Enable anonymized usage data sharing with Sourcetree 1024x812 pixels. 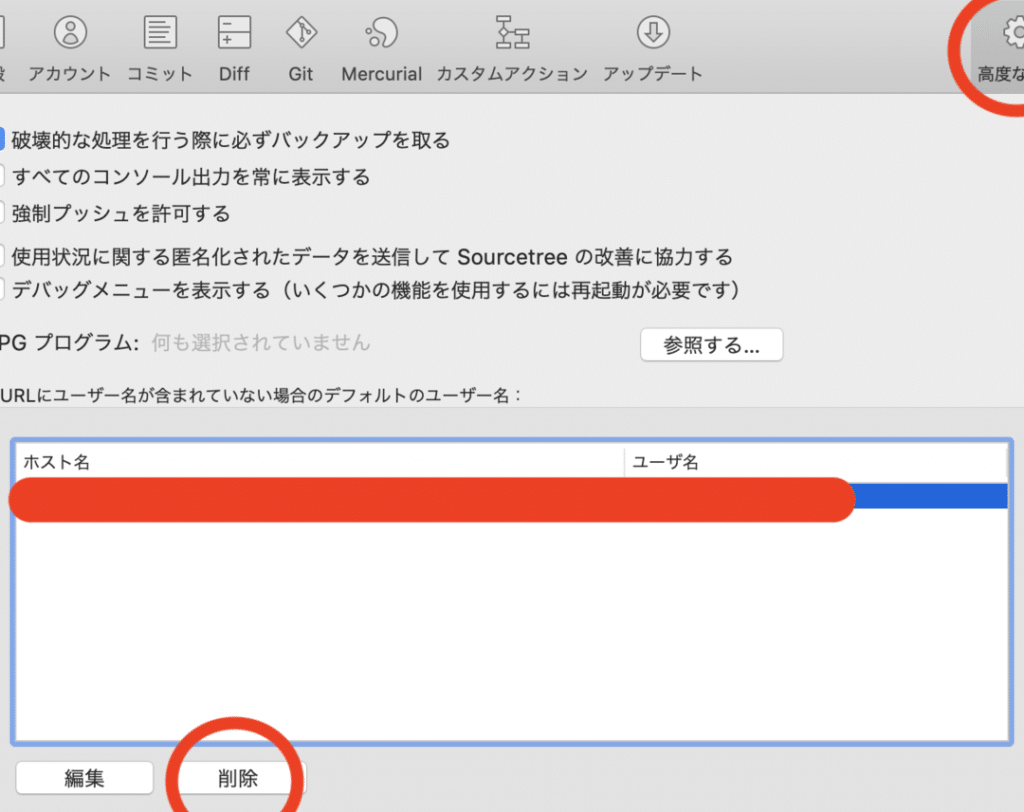[x=3, y=257]
